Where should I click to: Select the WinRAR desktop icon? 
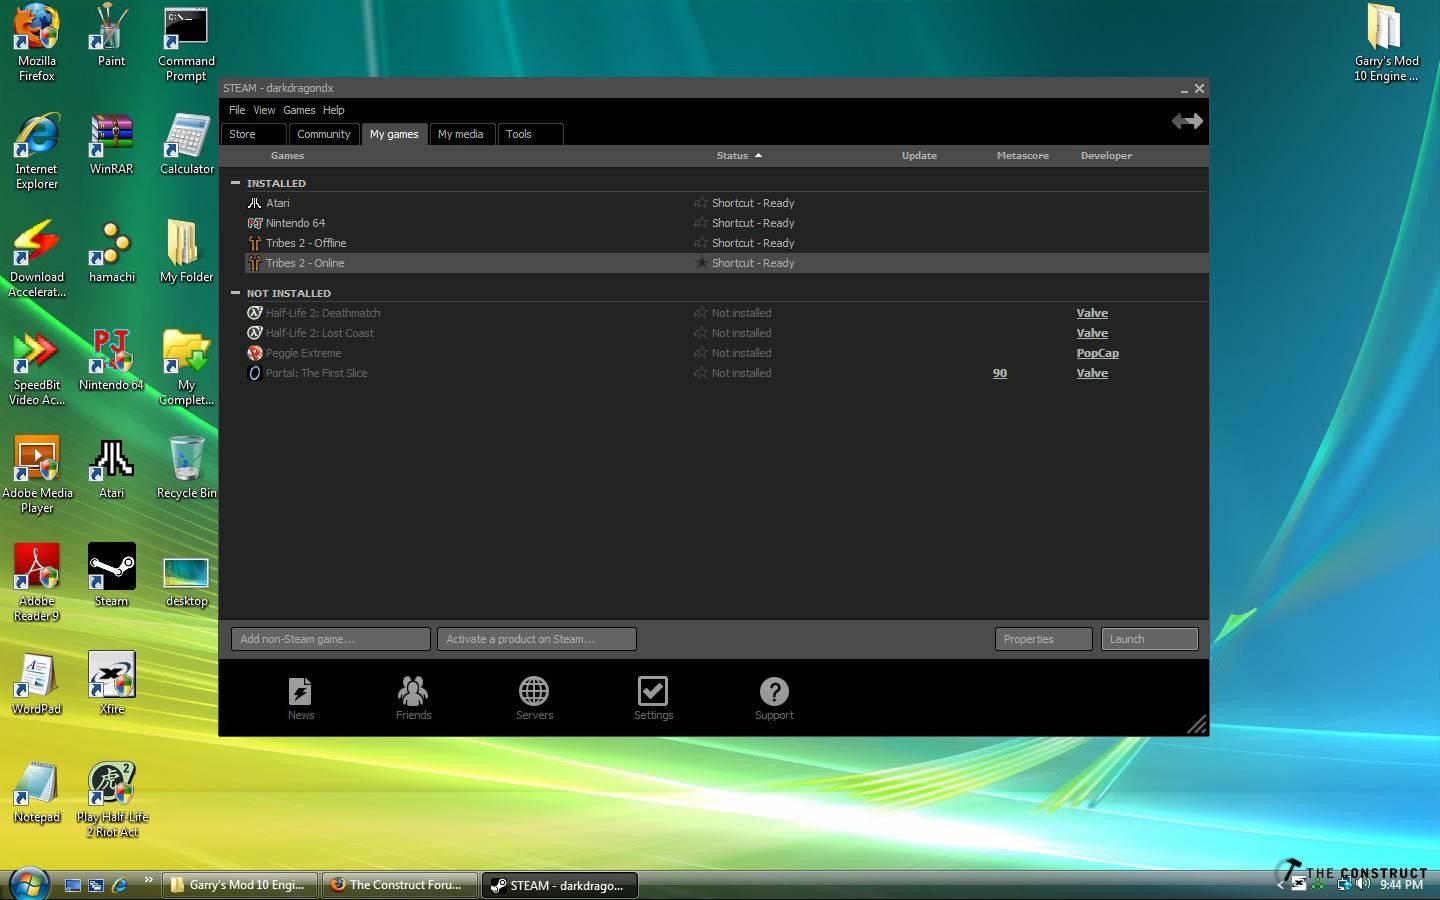click(111, 144)
